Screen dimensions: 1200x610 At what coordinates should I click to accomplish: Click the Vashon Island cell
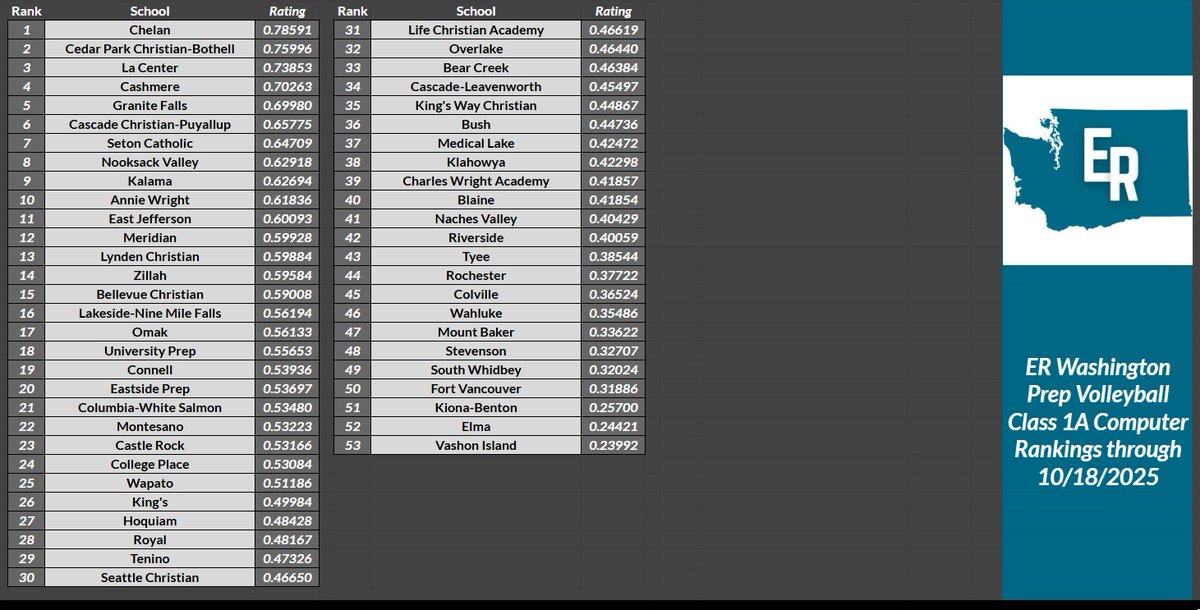(476, 446)
